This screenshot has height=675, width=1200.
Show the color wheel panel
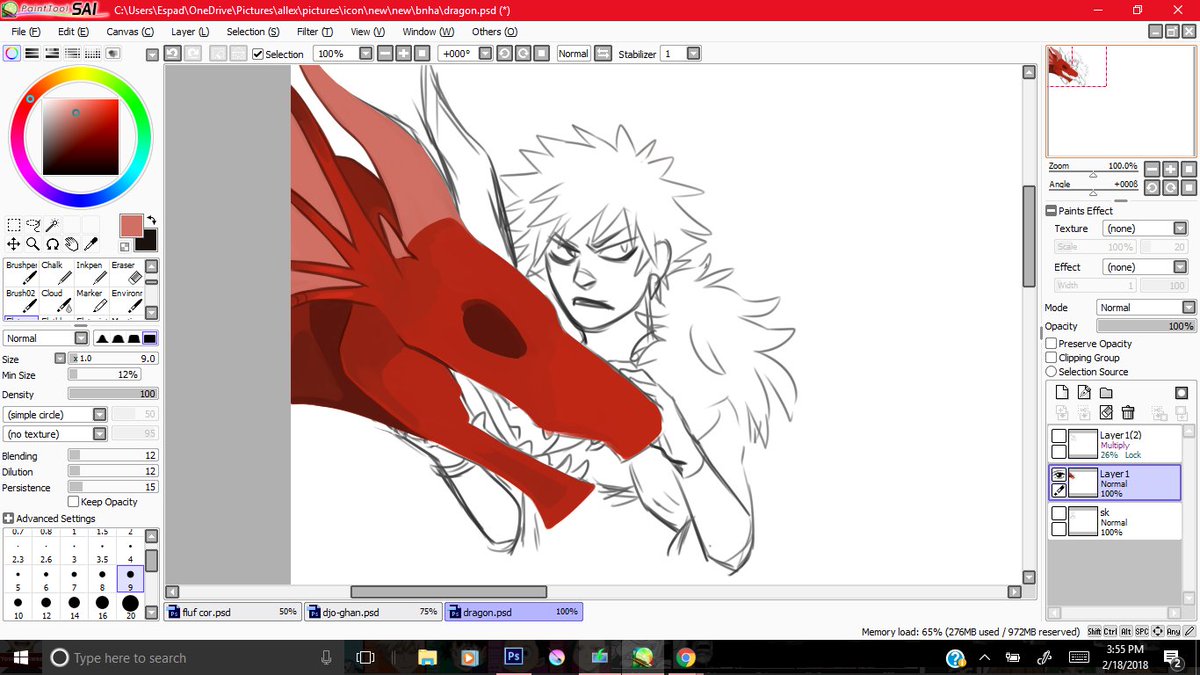[x=11, y=54]
